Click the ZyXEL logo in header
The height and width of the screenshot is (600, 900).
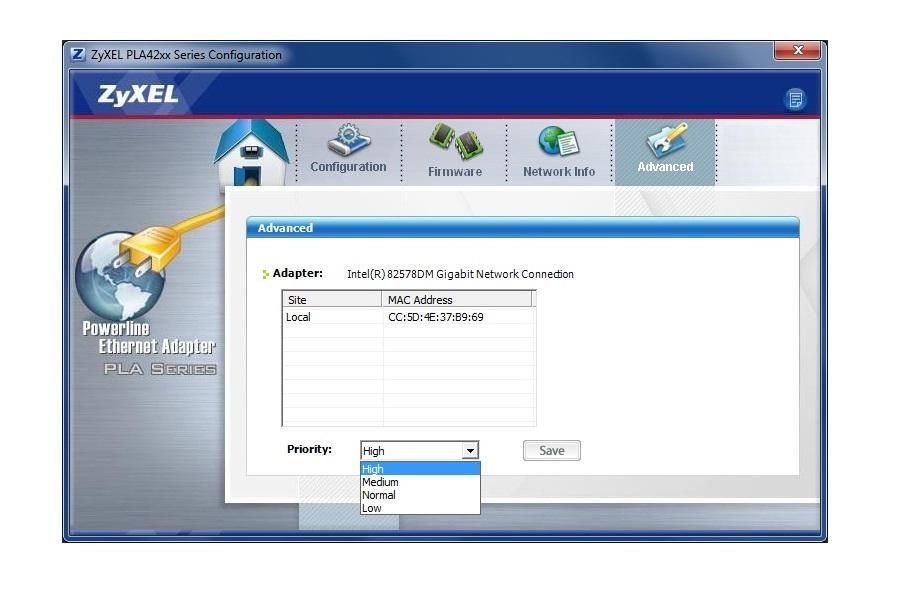(138, 95)
